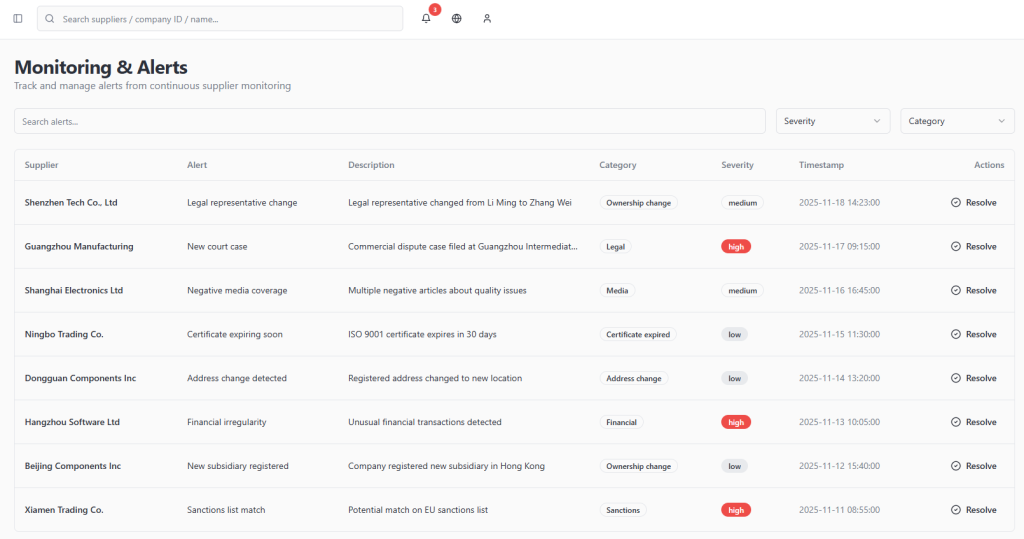The height and width of the screenshot is (539, 1024).
Task: Click the Timestamp column header
Action: [x=821, y=165]
